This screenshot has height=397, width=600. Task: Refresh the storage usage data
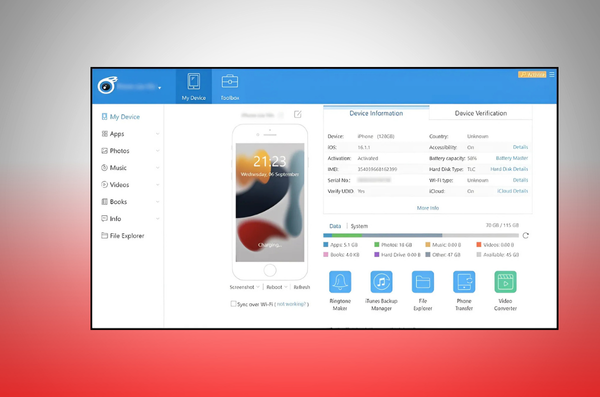click(525, 235)
